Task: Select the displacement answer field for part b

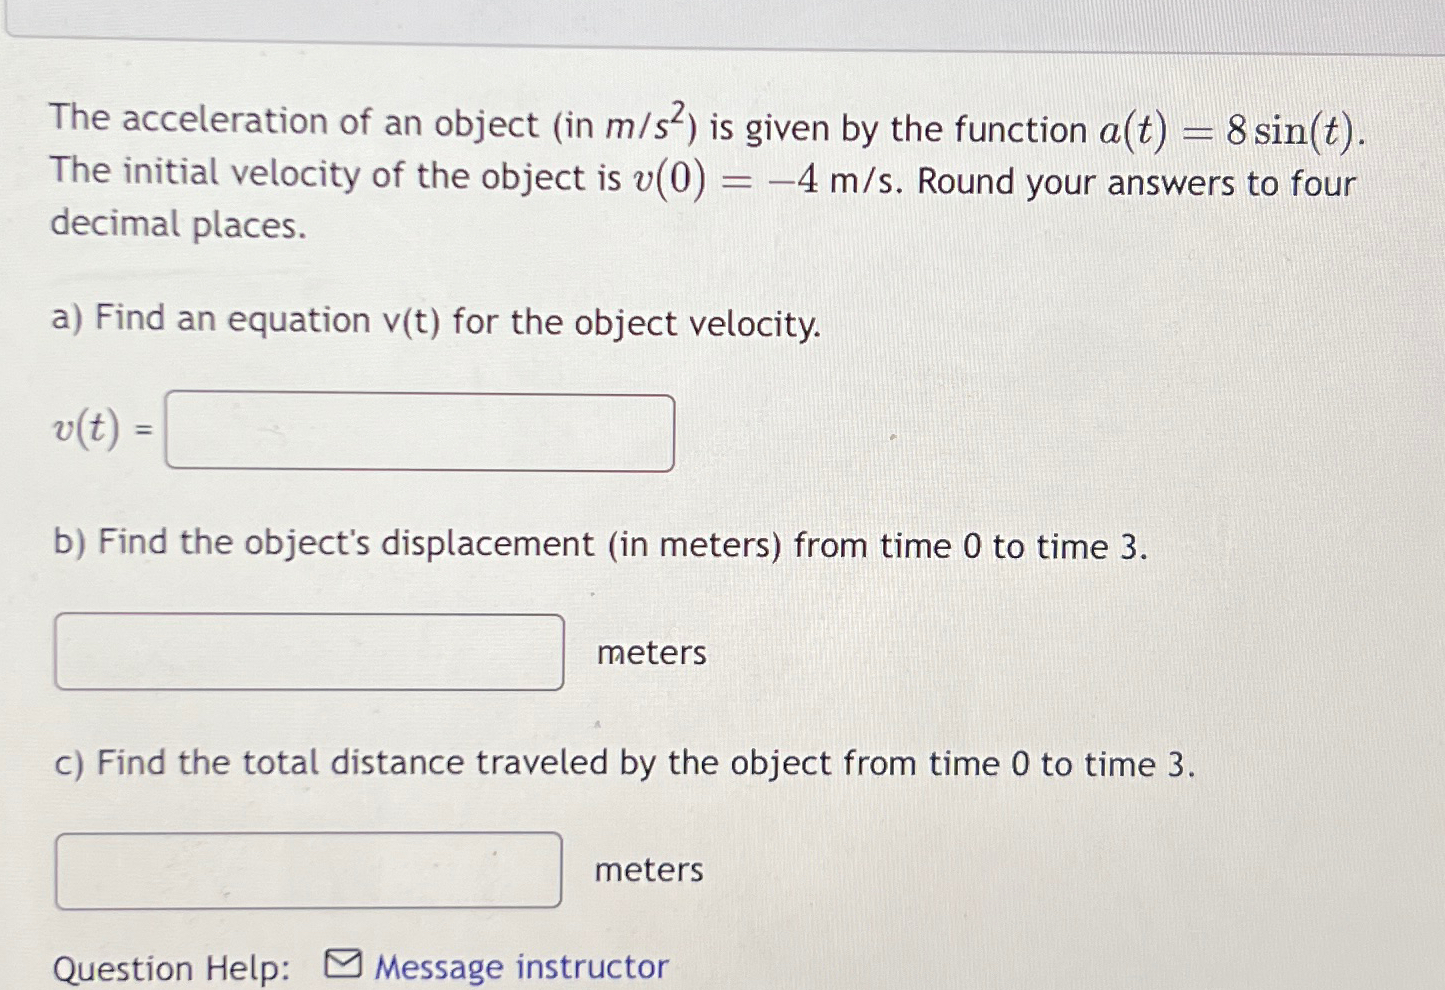Action: pos(310,652)
